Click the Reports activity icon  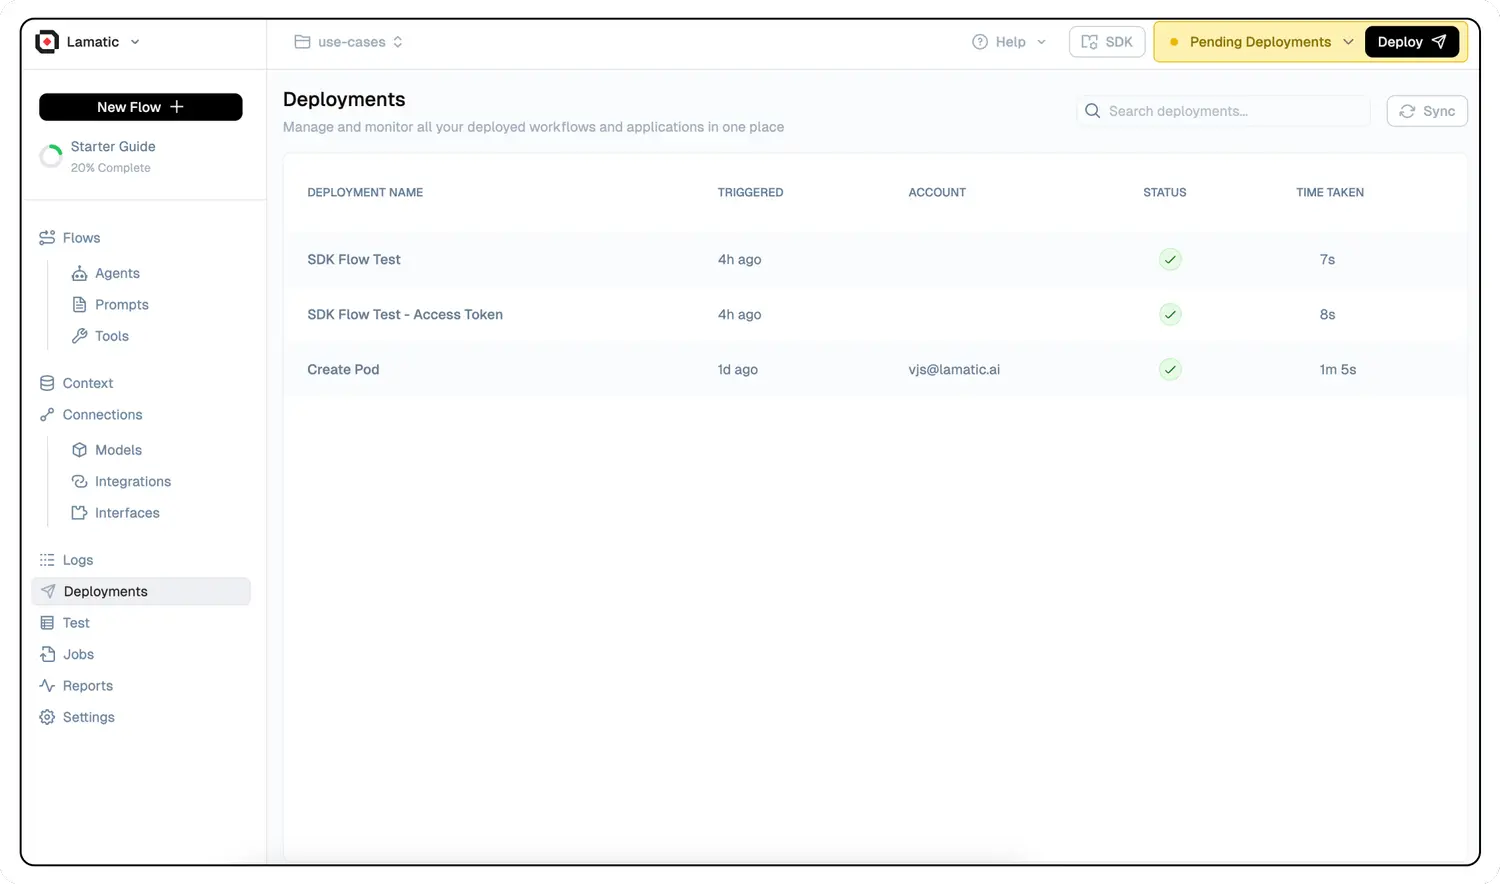[47, 686]
